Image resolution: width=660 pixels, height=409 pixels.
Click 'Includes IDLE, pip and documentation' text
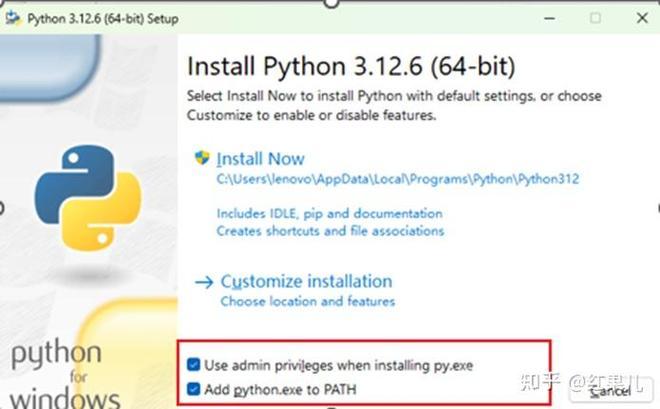(x=330, y=214)
